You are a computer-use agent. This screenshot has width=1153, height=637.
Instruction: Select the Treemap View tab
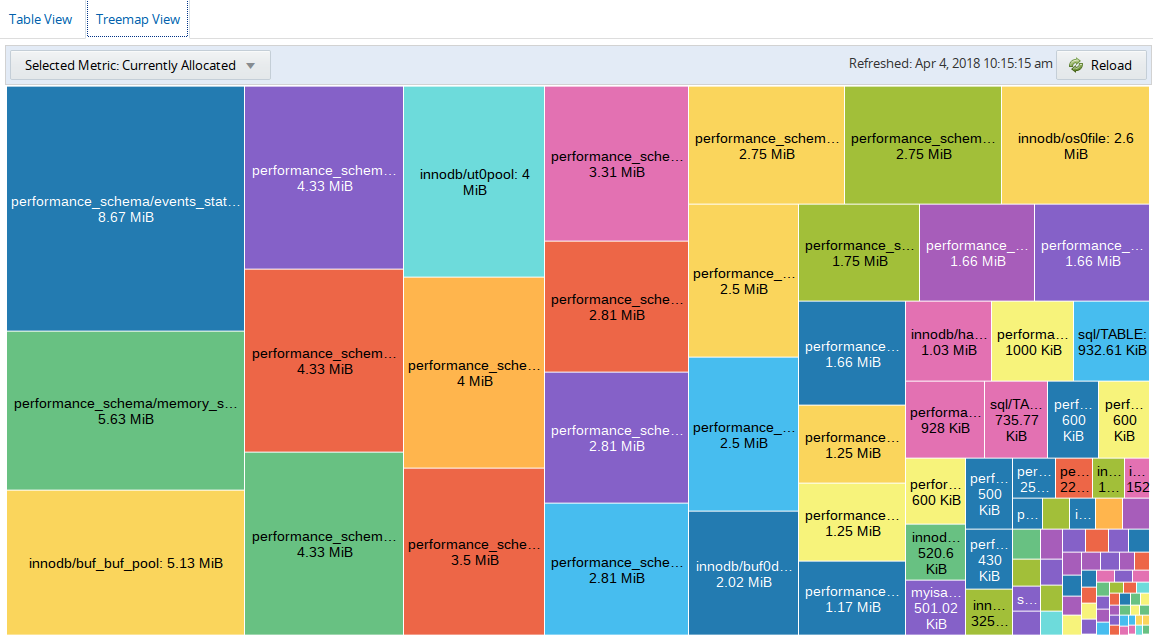tap(138, 19)
